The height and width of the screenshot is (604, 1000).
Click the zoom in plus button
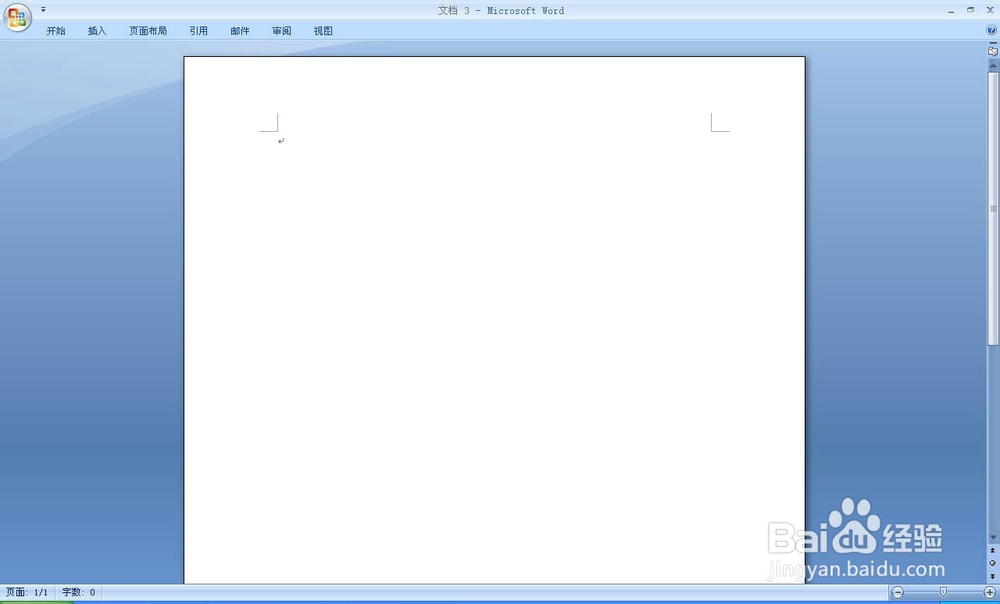click(x=989, y=593)
